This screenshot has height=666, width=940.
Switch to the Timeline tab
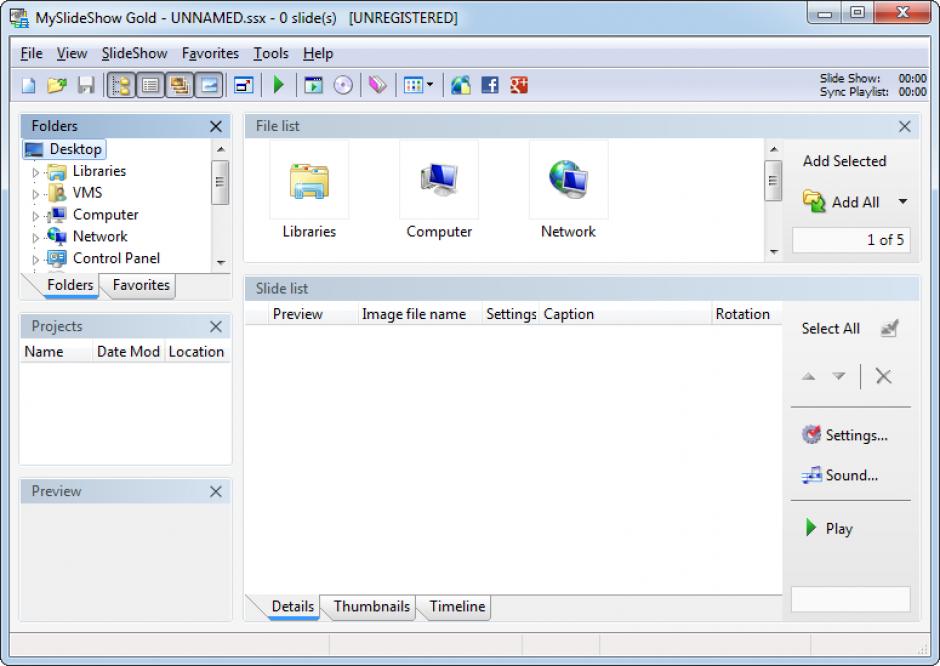point(457,607)
